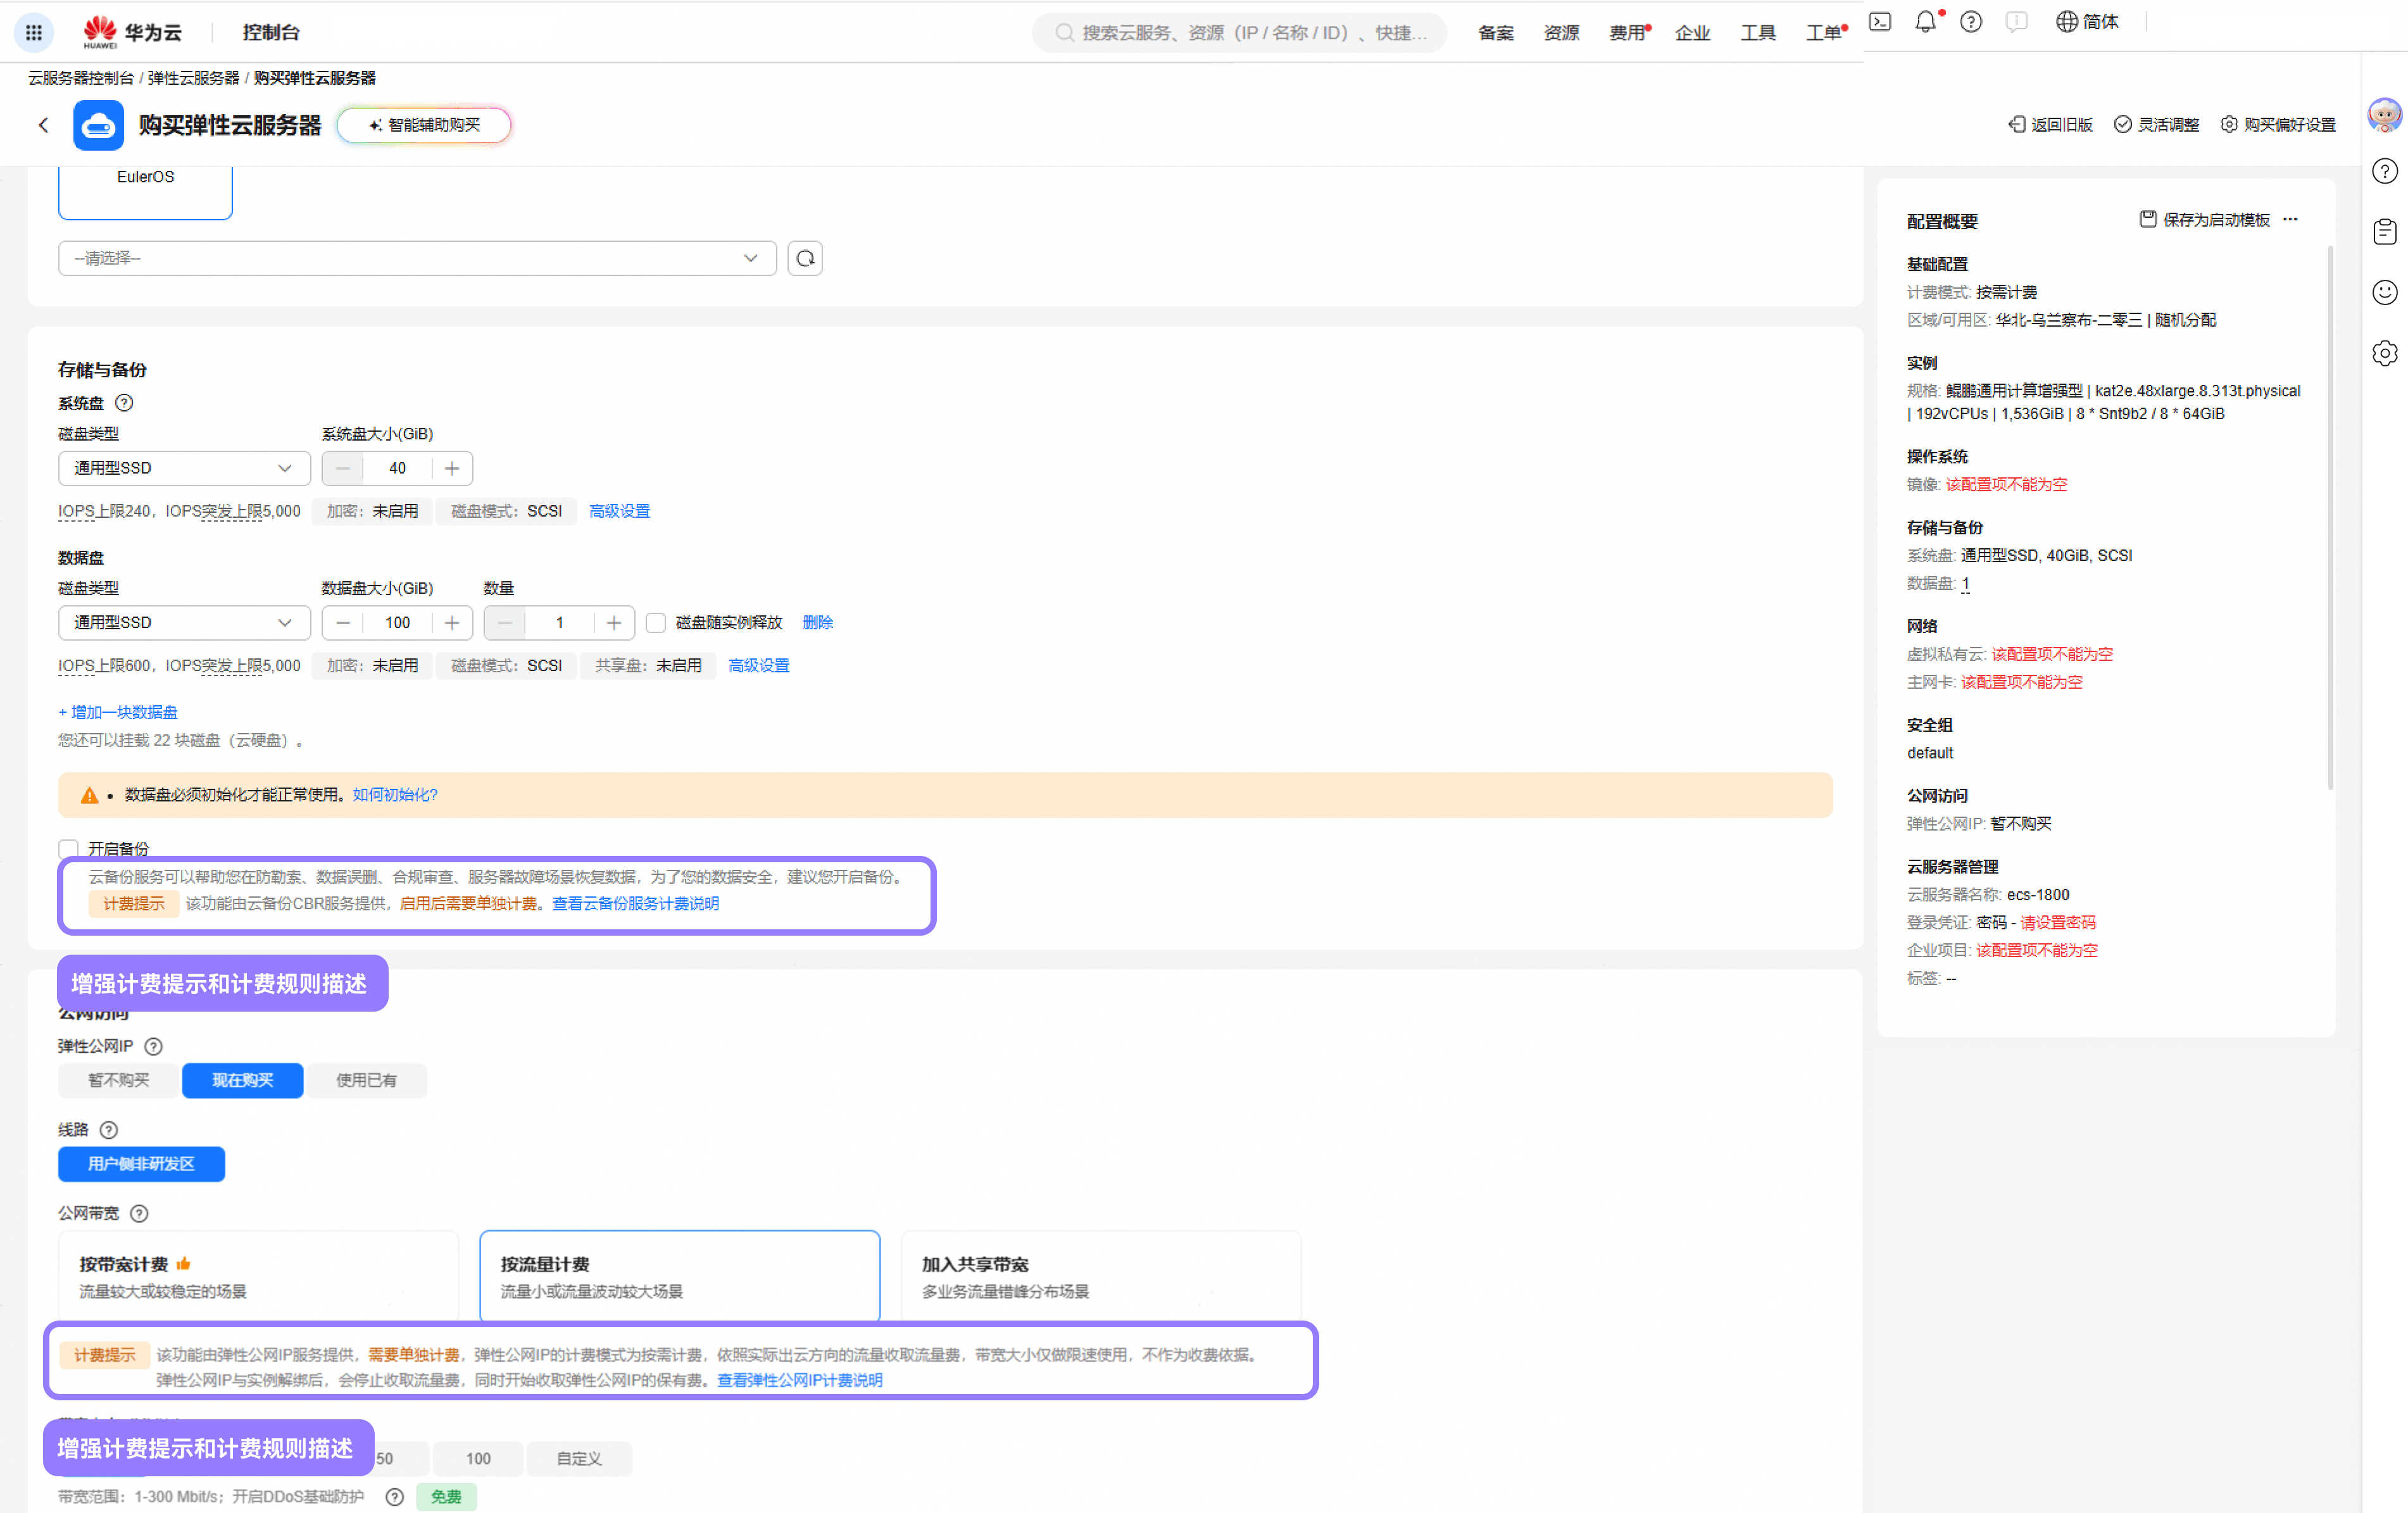Click refresh icon next to image selector
This screenshot has width=2408, height=1513.
805,259
